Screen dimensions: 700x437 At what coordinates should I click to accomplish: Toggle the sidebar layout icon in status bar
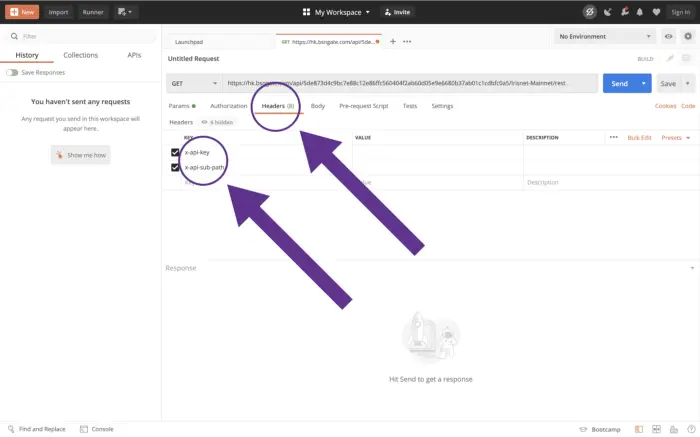[x=639, y=429]
